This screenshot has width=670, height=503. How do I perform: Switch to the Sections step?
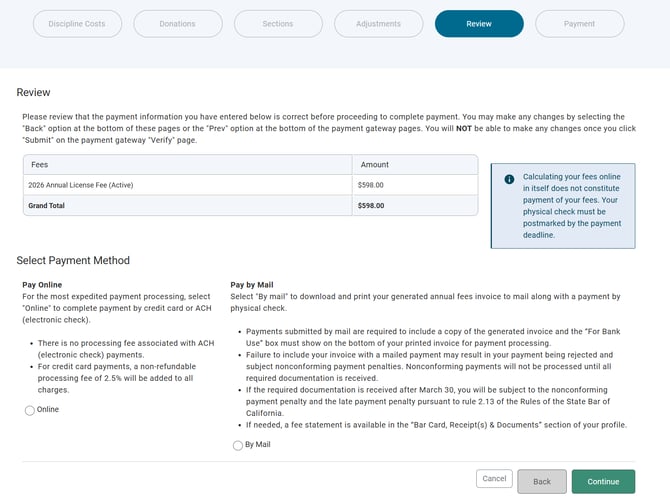coord(278,24)
